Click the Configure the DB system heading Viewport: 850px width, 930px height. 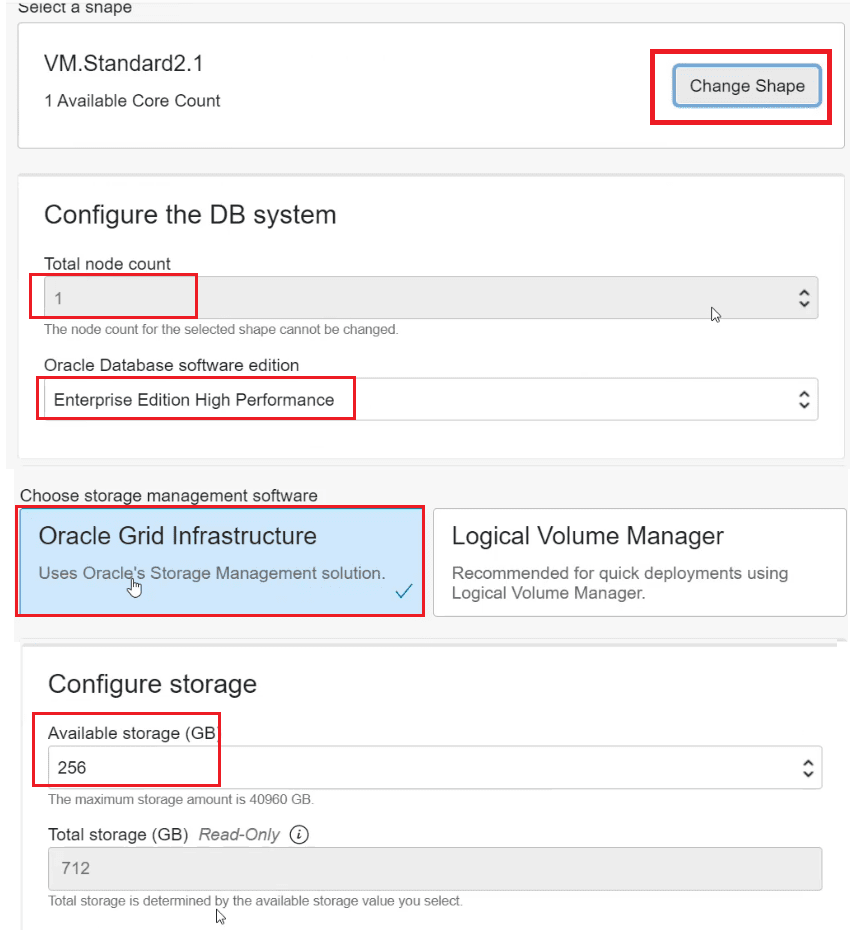[x=190, y=215]
